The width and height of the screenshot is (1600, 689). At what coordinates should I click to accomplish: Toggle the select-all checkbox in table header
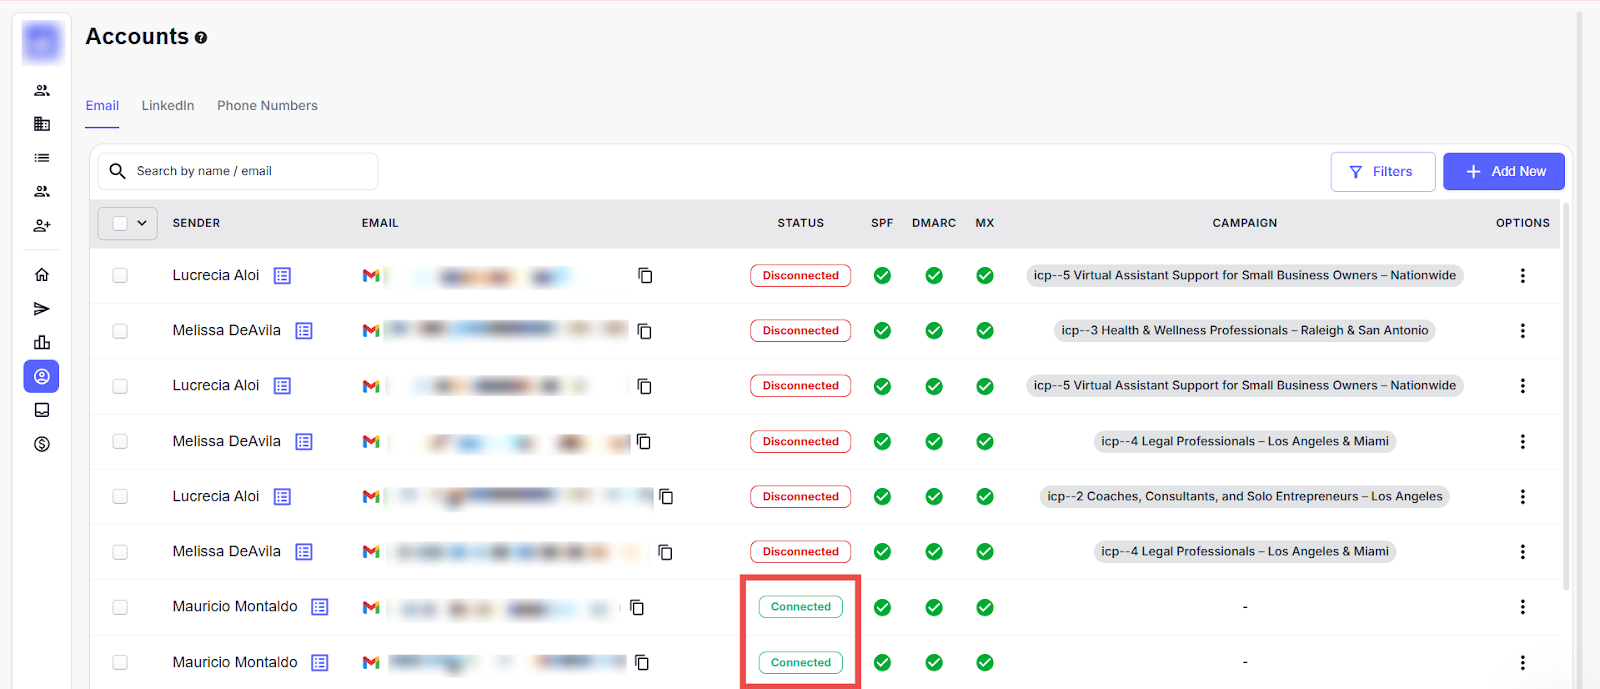pyautogui.click(x=120, y=223)
